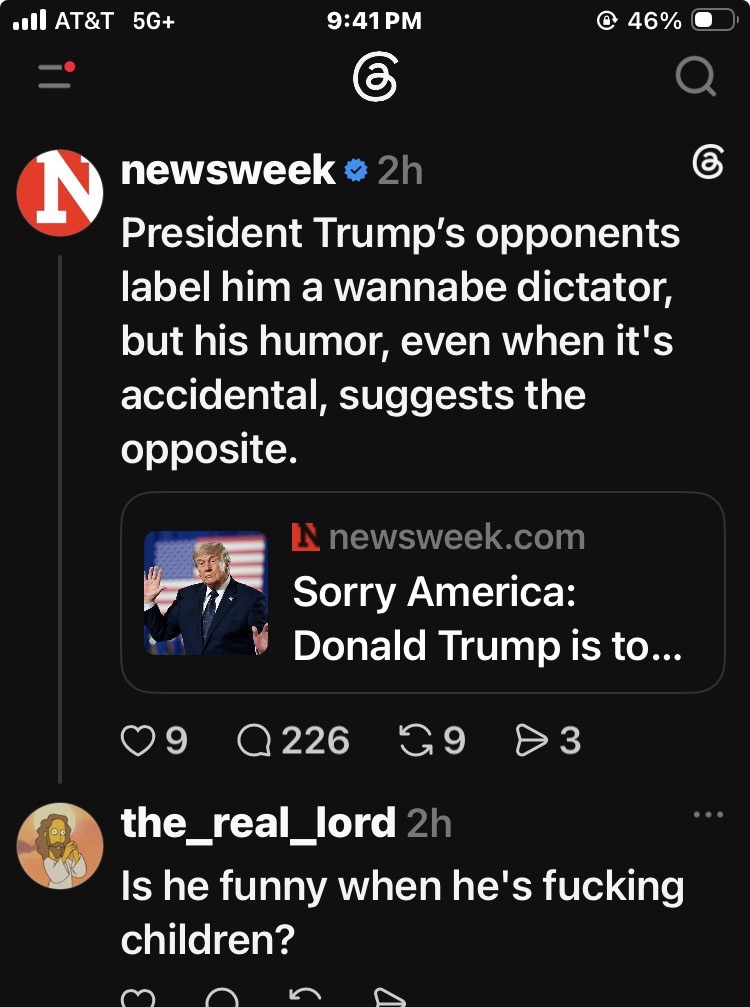Open the search magnifier icon
Image resolution: width=750 pixels, height=1007 pixels.
coord(696,76)
